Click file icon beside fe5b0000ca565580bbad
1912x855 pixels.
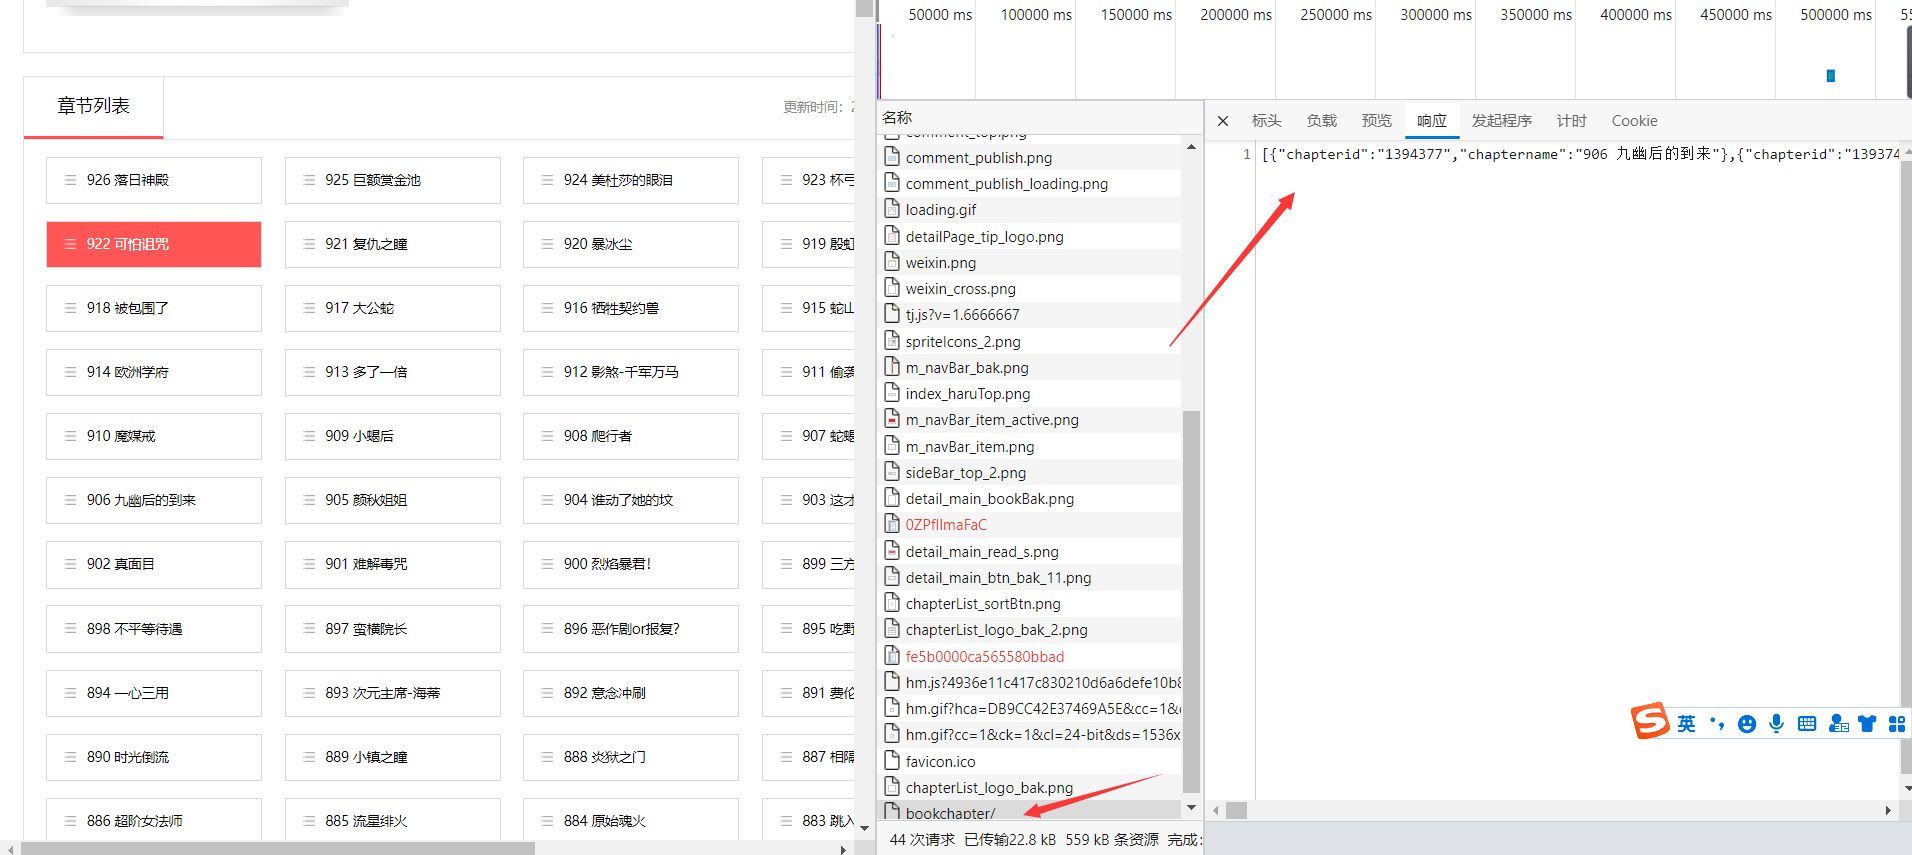coord(892,655)
